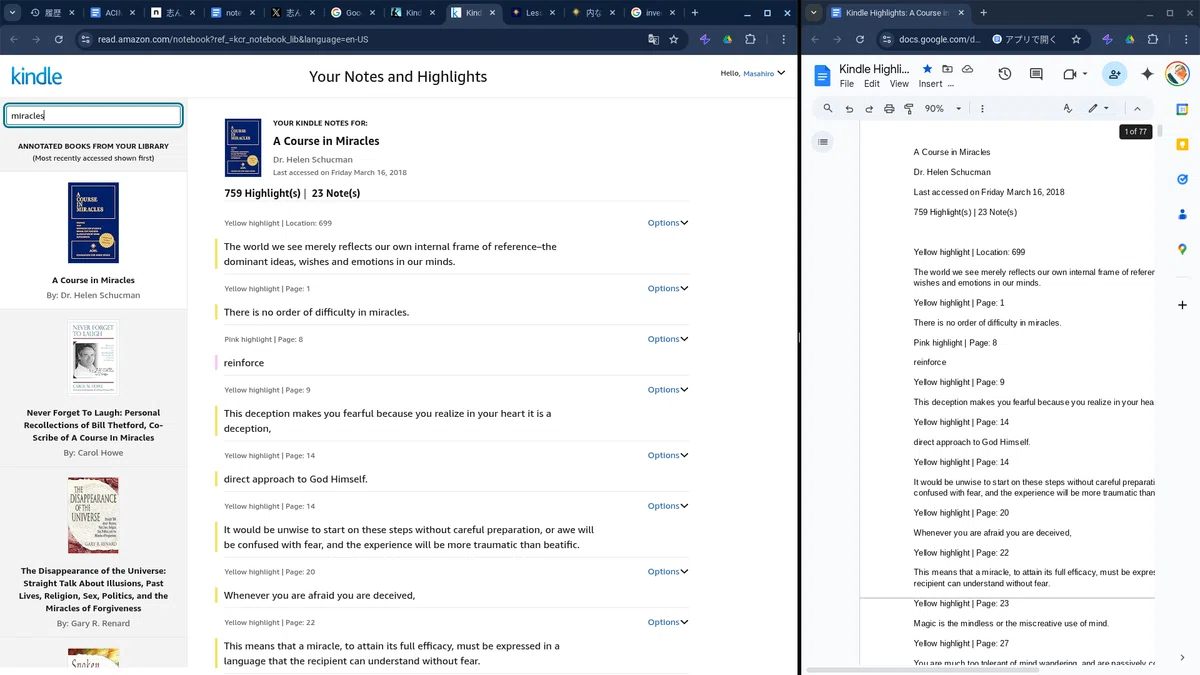Move document to folder icon

click(x=947, y=69)
